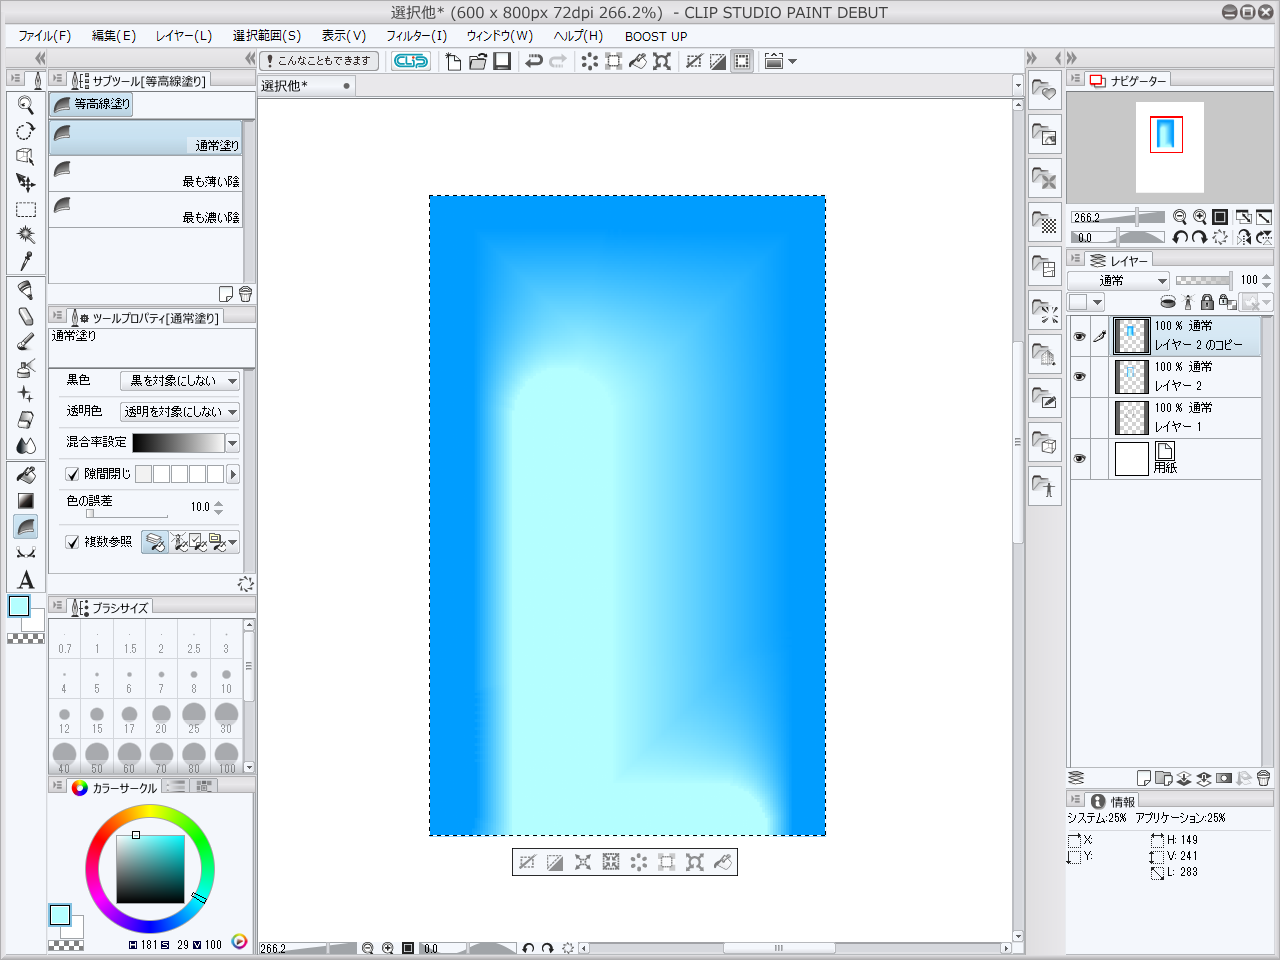Open the snap settings dropdown arrow in toolbar
Viewport: 1280px width, 960px height.
792,61
